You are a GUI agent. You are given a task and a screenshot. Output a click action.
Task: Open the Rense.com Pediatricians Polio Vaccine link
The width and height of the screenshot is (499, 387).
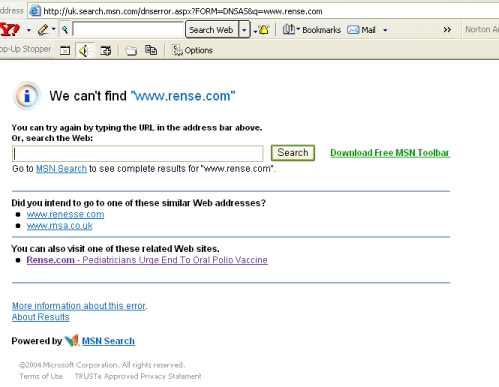coord(147,260)
